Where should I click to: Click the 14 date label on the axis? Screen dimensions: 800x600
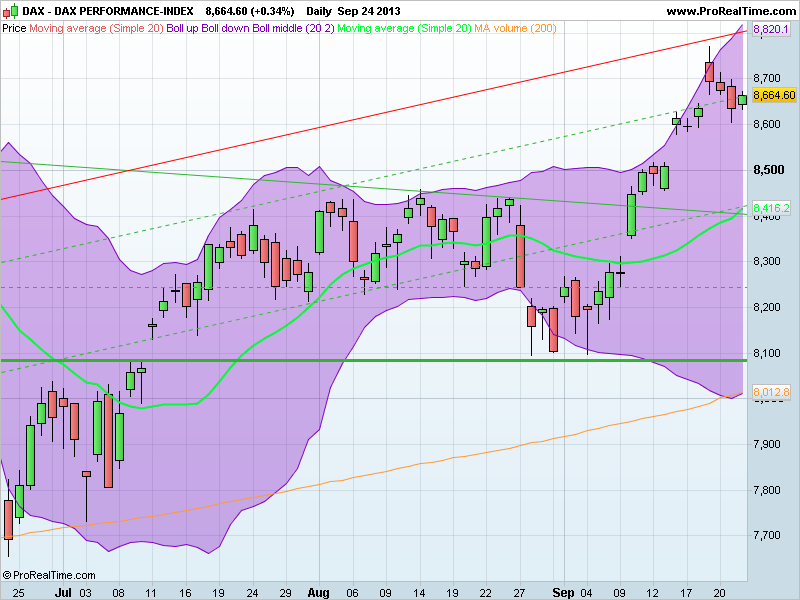click(x=419, y=593)
